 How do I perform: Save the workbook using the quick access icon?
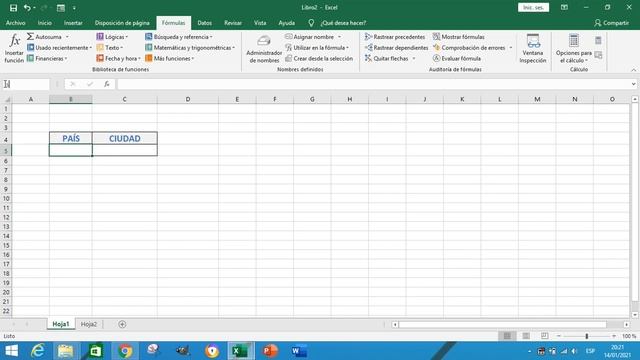[13, 8]
